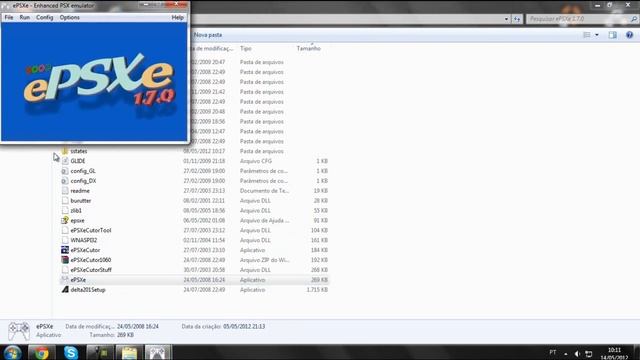Image resolution: width=640 pixels, height=360 pixels.
Task: Sort by the Tipo column header
Action: click(x=246, y=49)
